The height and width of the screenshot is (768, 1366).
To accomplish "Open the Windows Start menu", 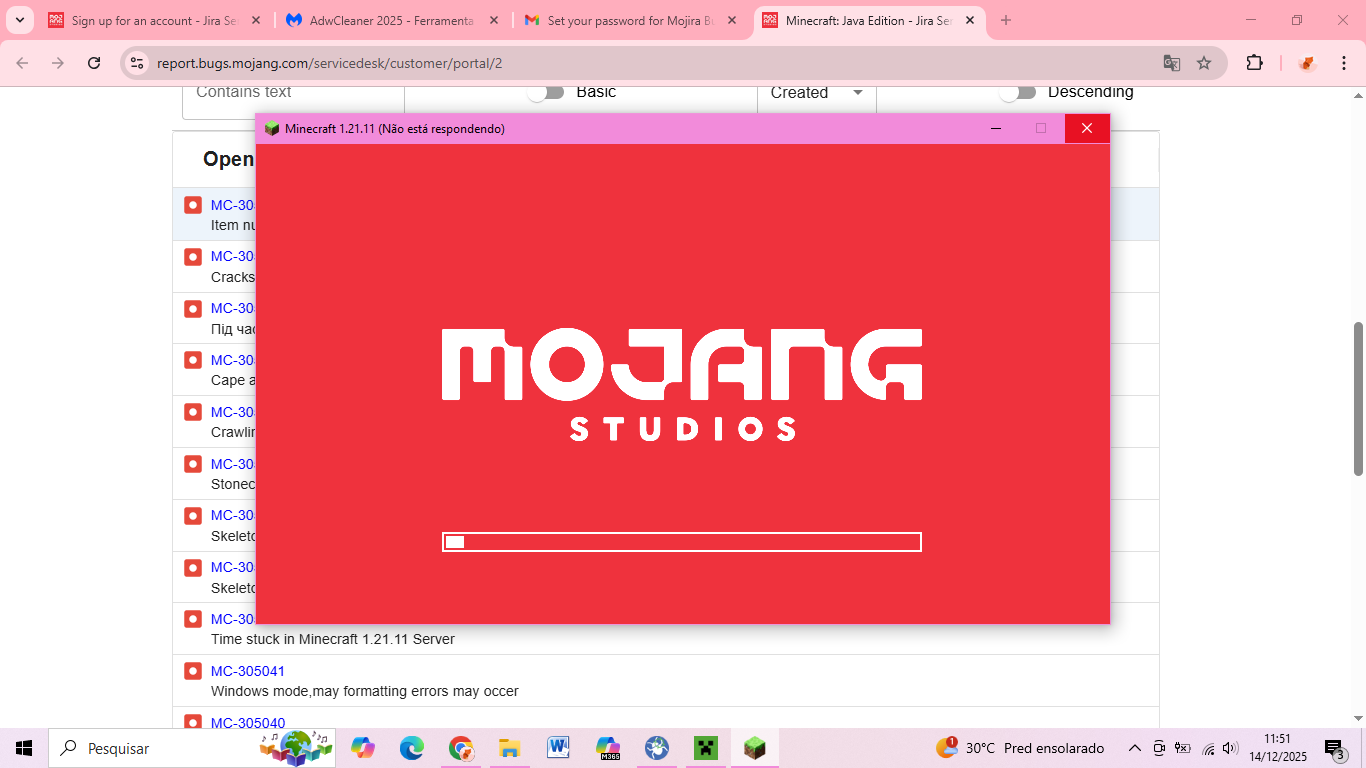I will click(24, 748).
